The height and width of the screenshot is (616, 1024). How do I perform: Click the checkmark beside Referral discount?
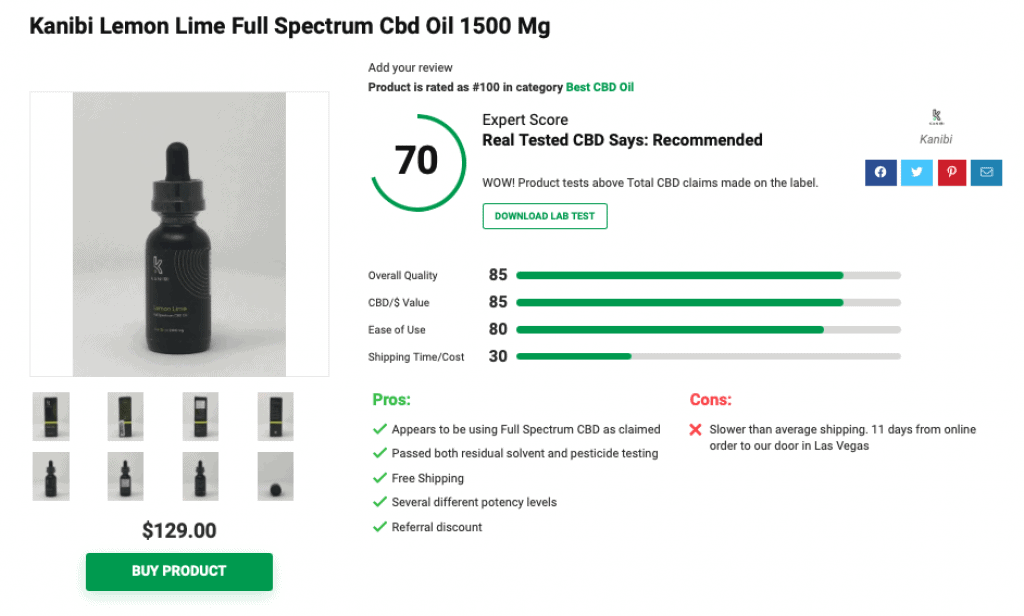tap(380, 527)
